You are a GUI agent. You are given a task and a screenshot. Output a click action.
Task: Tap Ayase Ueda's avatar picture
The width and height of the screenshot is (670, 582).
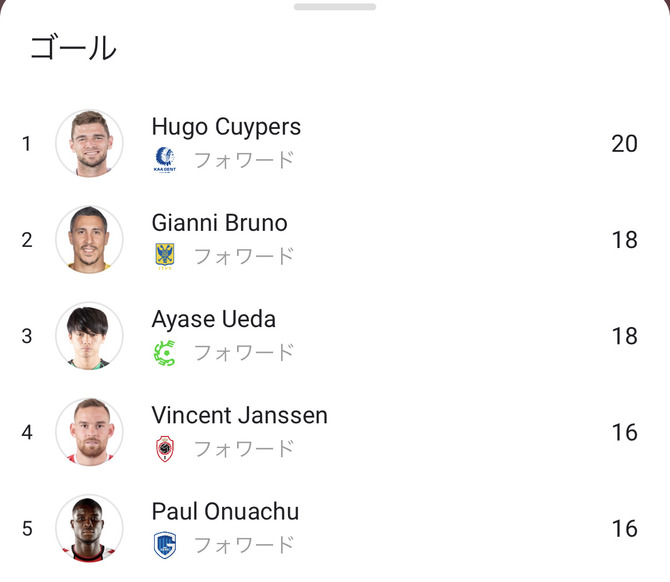pyautogui.click(x=89, y=335)
